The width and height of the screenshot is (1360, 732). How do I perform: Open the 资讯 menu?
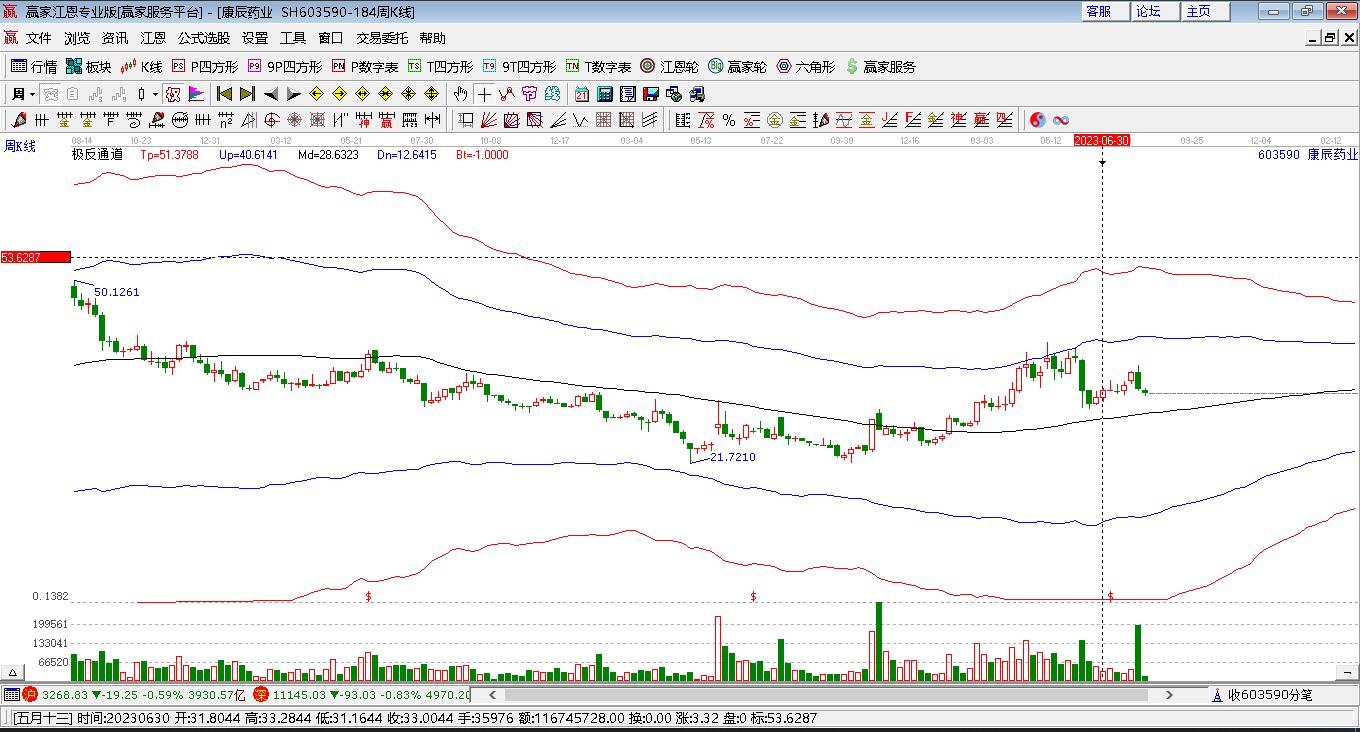tap(115, 38)
